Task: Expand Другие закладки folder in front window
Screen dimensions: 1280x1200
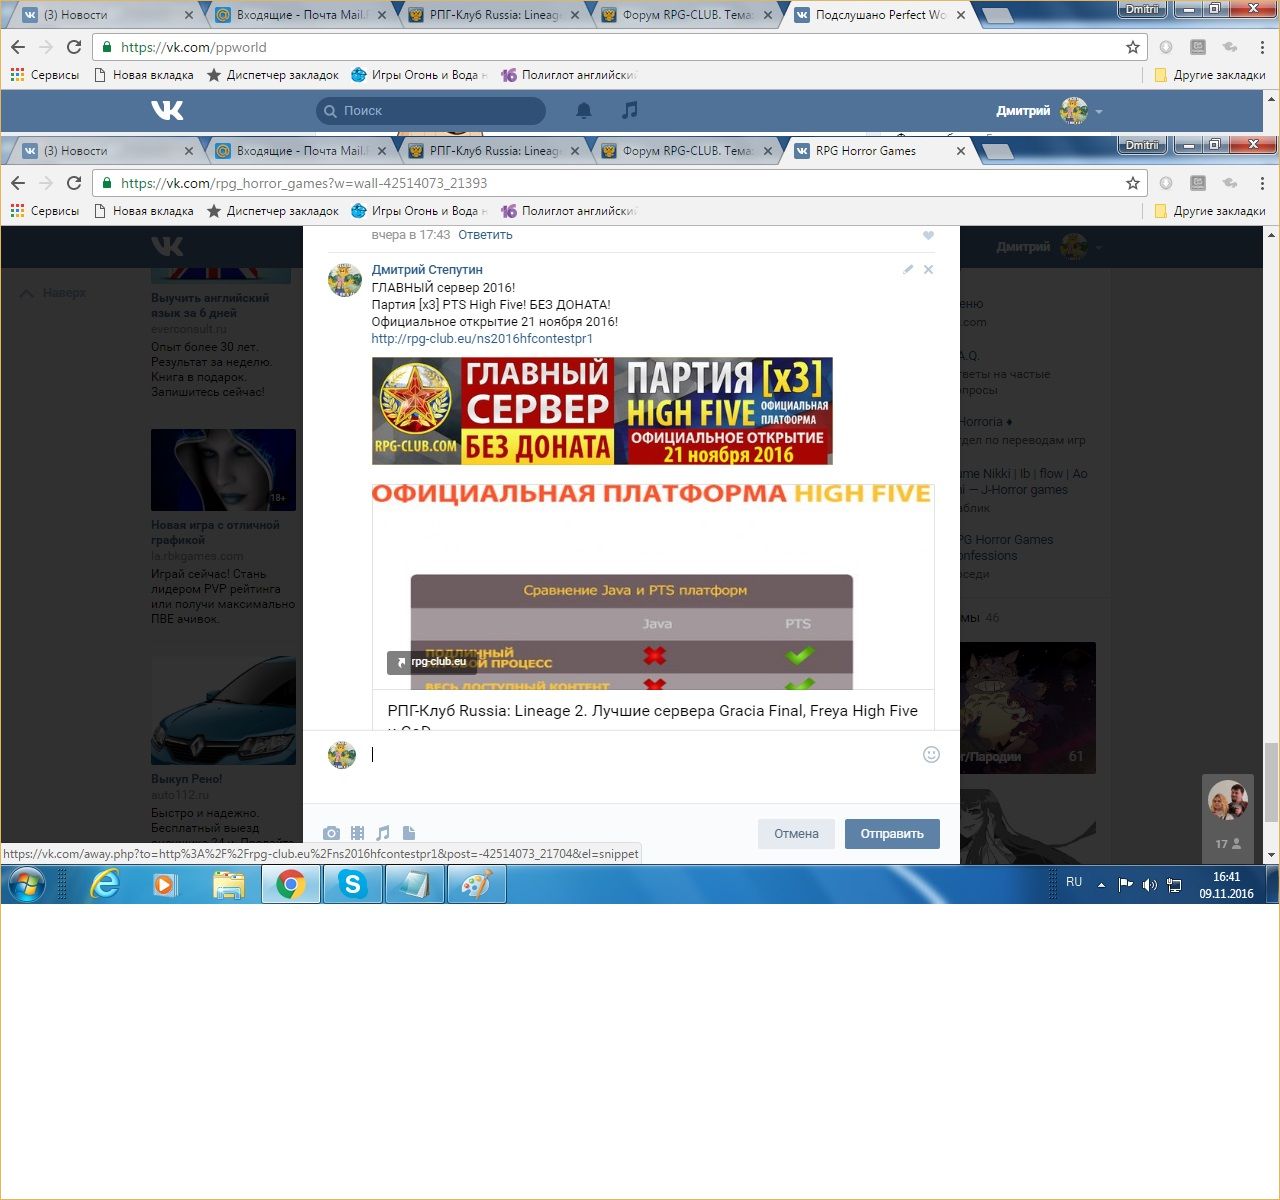Action: click(1210, 211)
